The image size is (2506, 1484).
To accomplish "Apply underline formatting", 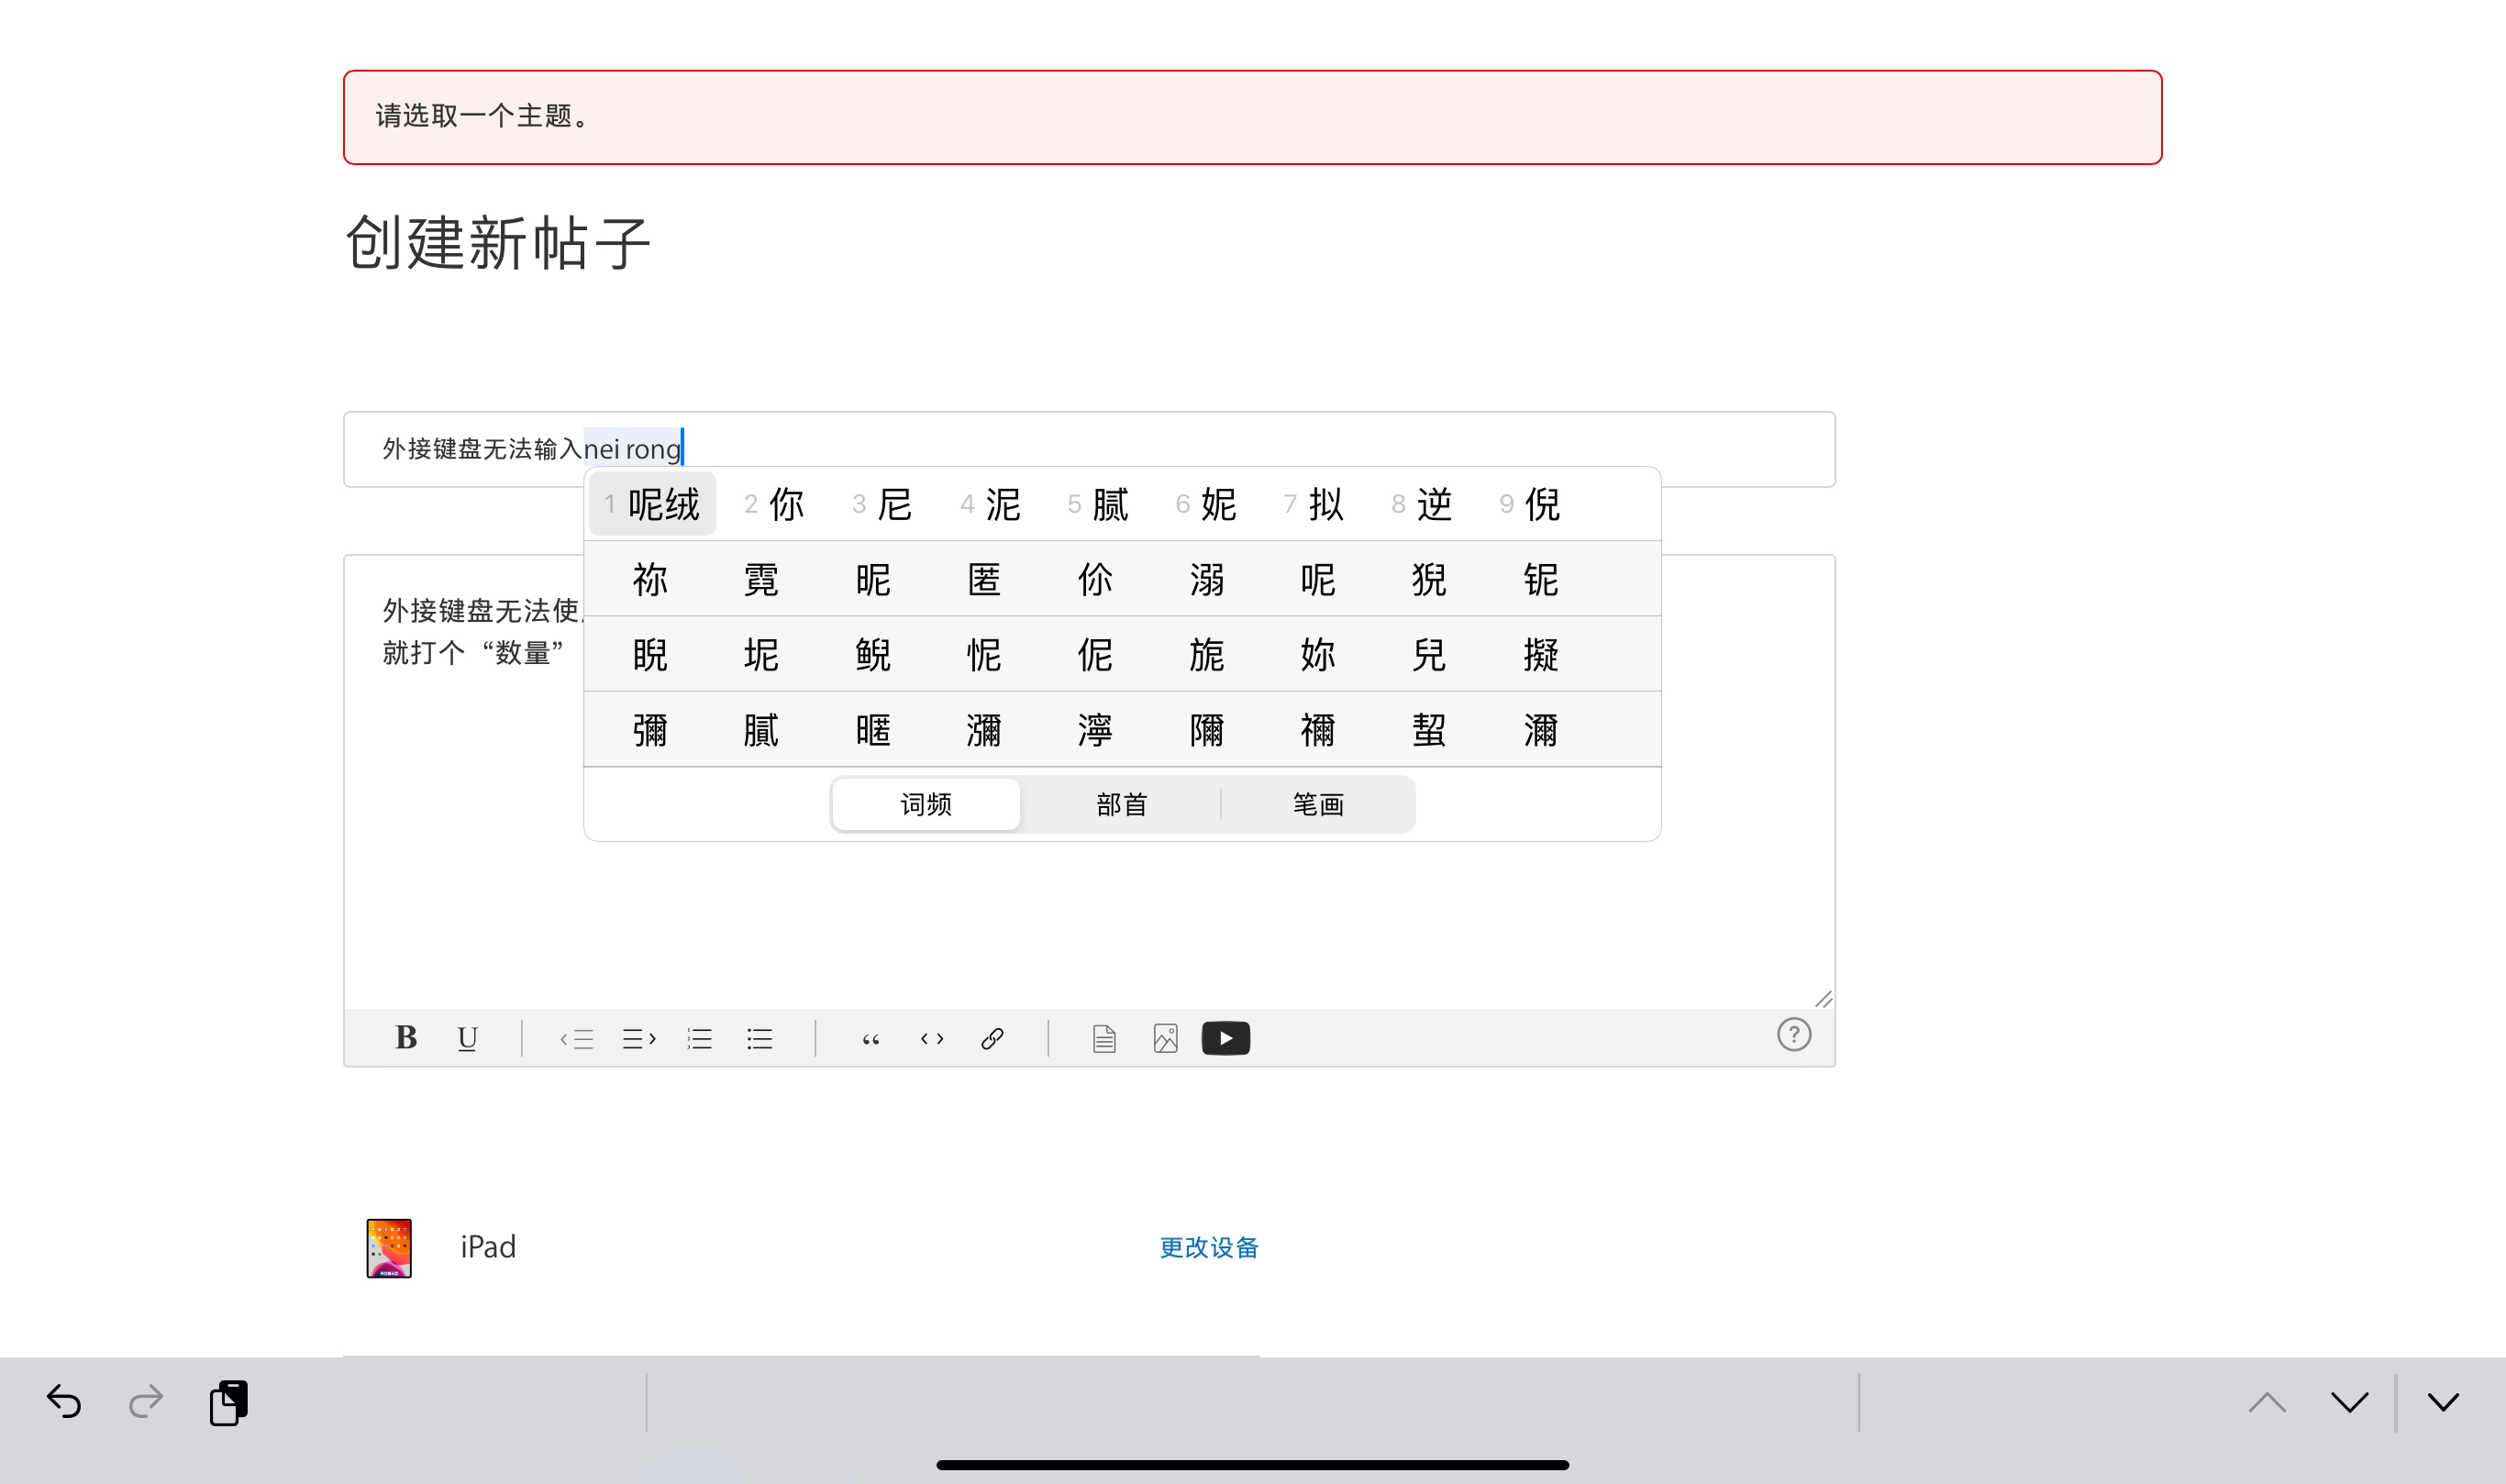I will click(467, 1038).
